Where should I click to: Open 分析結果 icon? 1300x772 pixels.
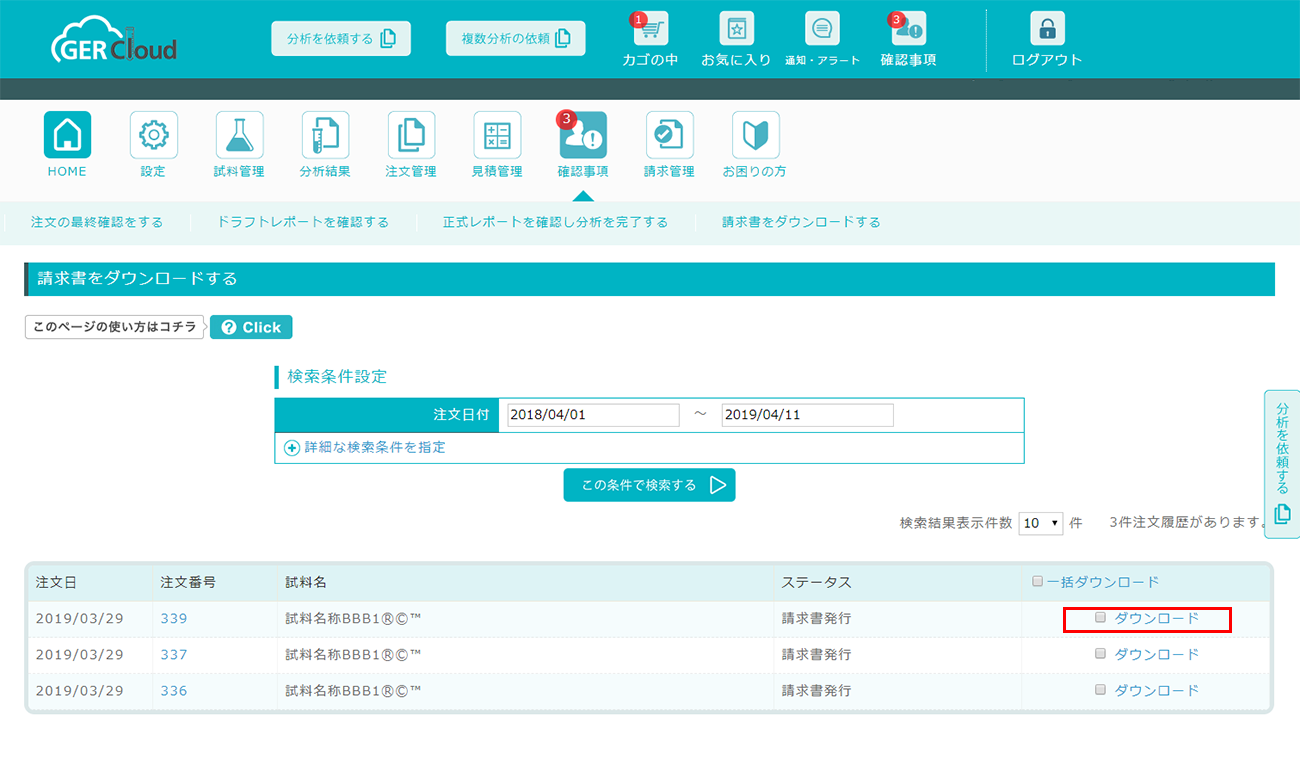(x=325, y=135)
